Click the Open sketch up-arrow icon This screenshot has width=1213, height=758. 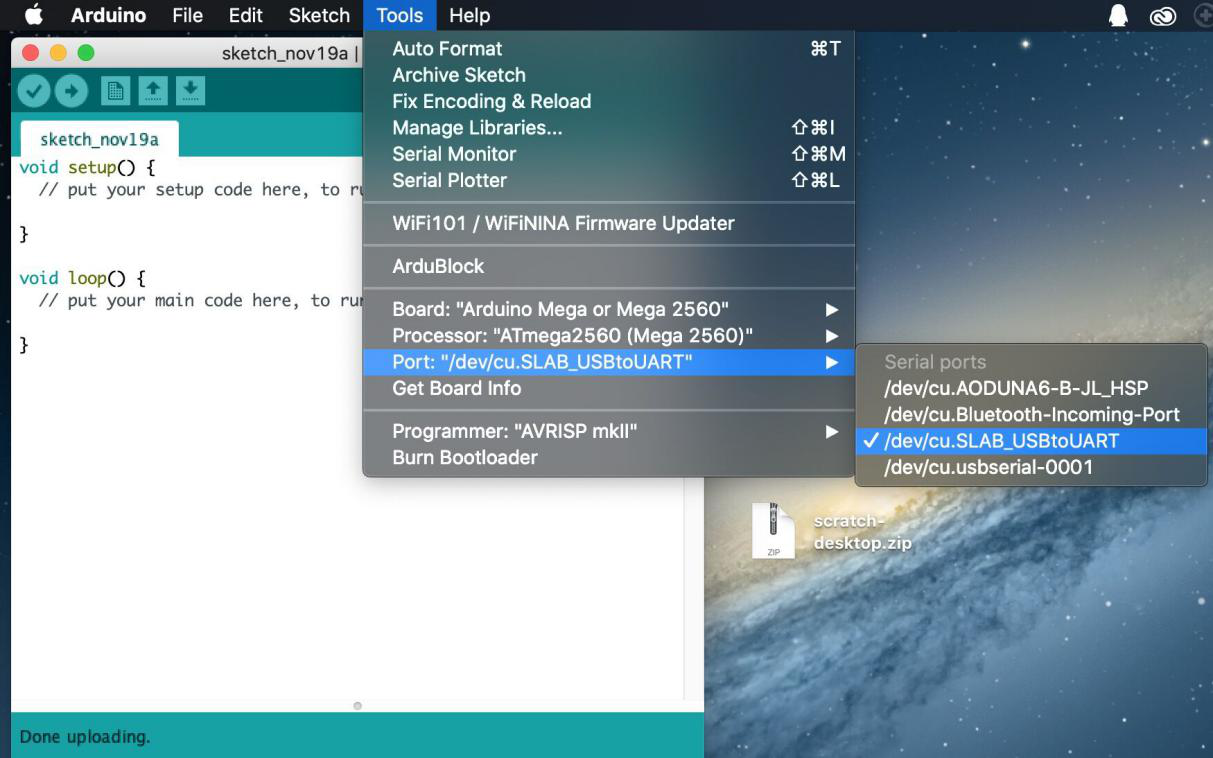pyautogui.click(x=153, y=91)
